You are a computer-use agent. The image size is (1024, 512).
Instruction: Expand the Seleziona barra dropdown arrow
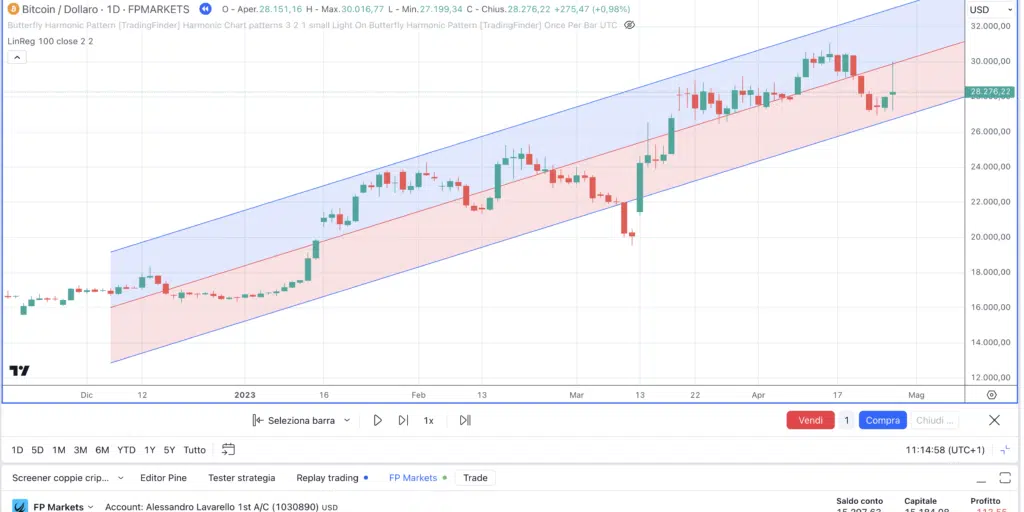tap(347, 421)
